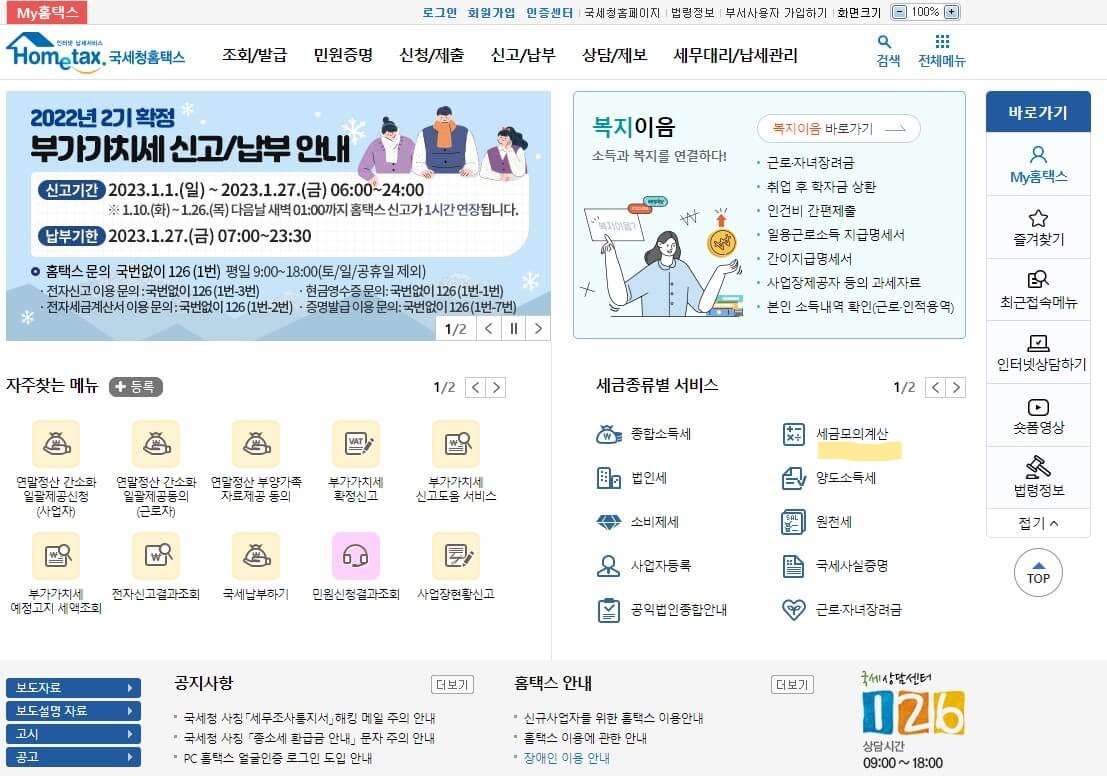This screenshot has height=776, width=1107.
Task: Jump to top with TOP button
Action: coord(1038,573)
